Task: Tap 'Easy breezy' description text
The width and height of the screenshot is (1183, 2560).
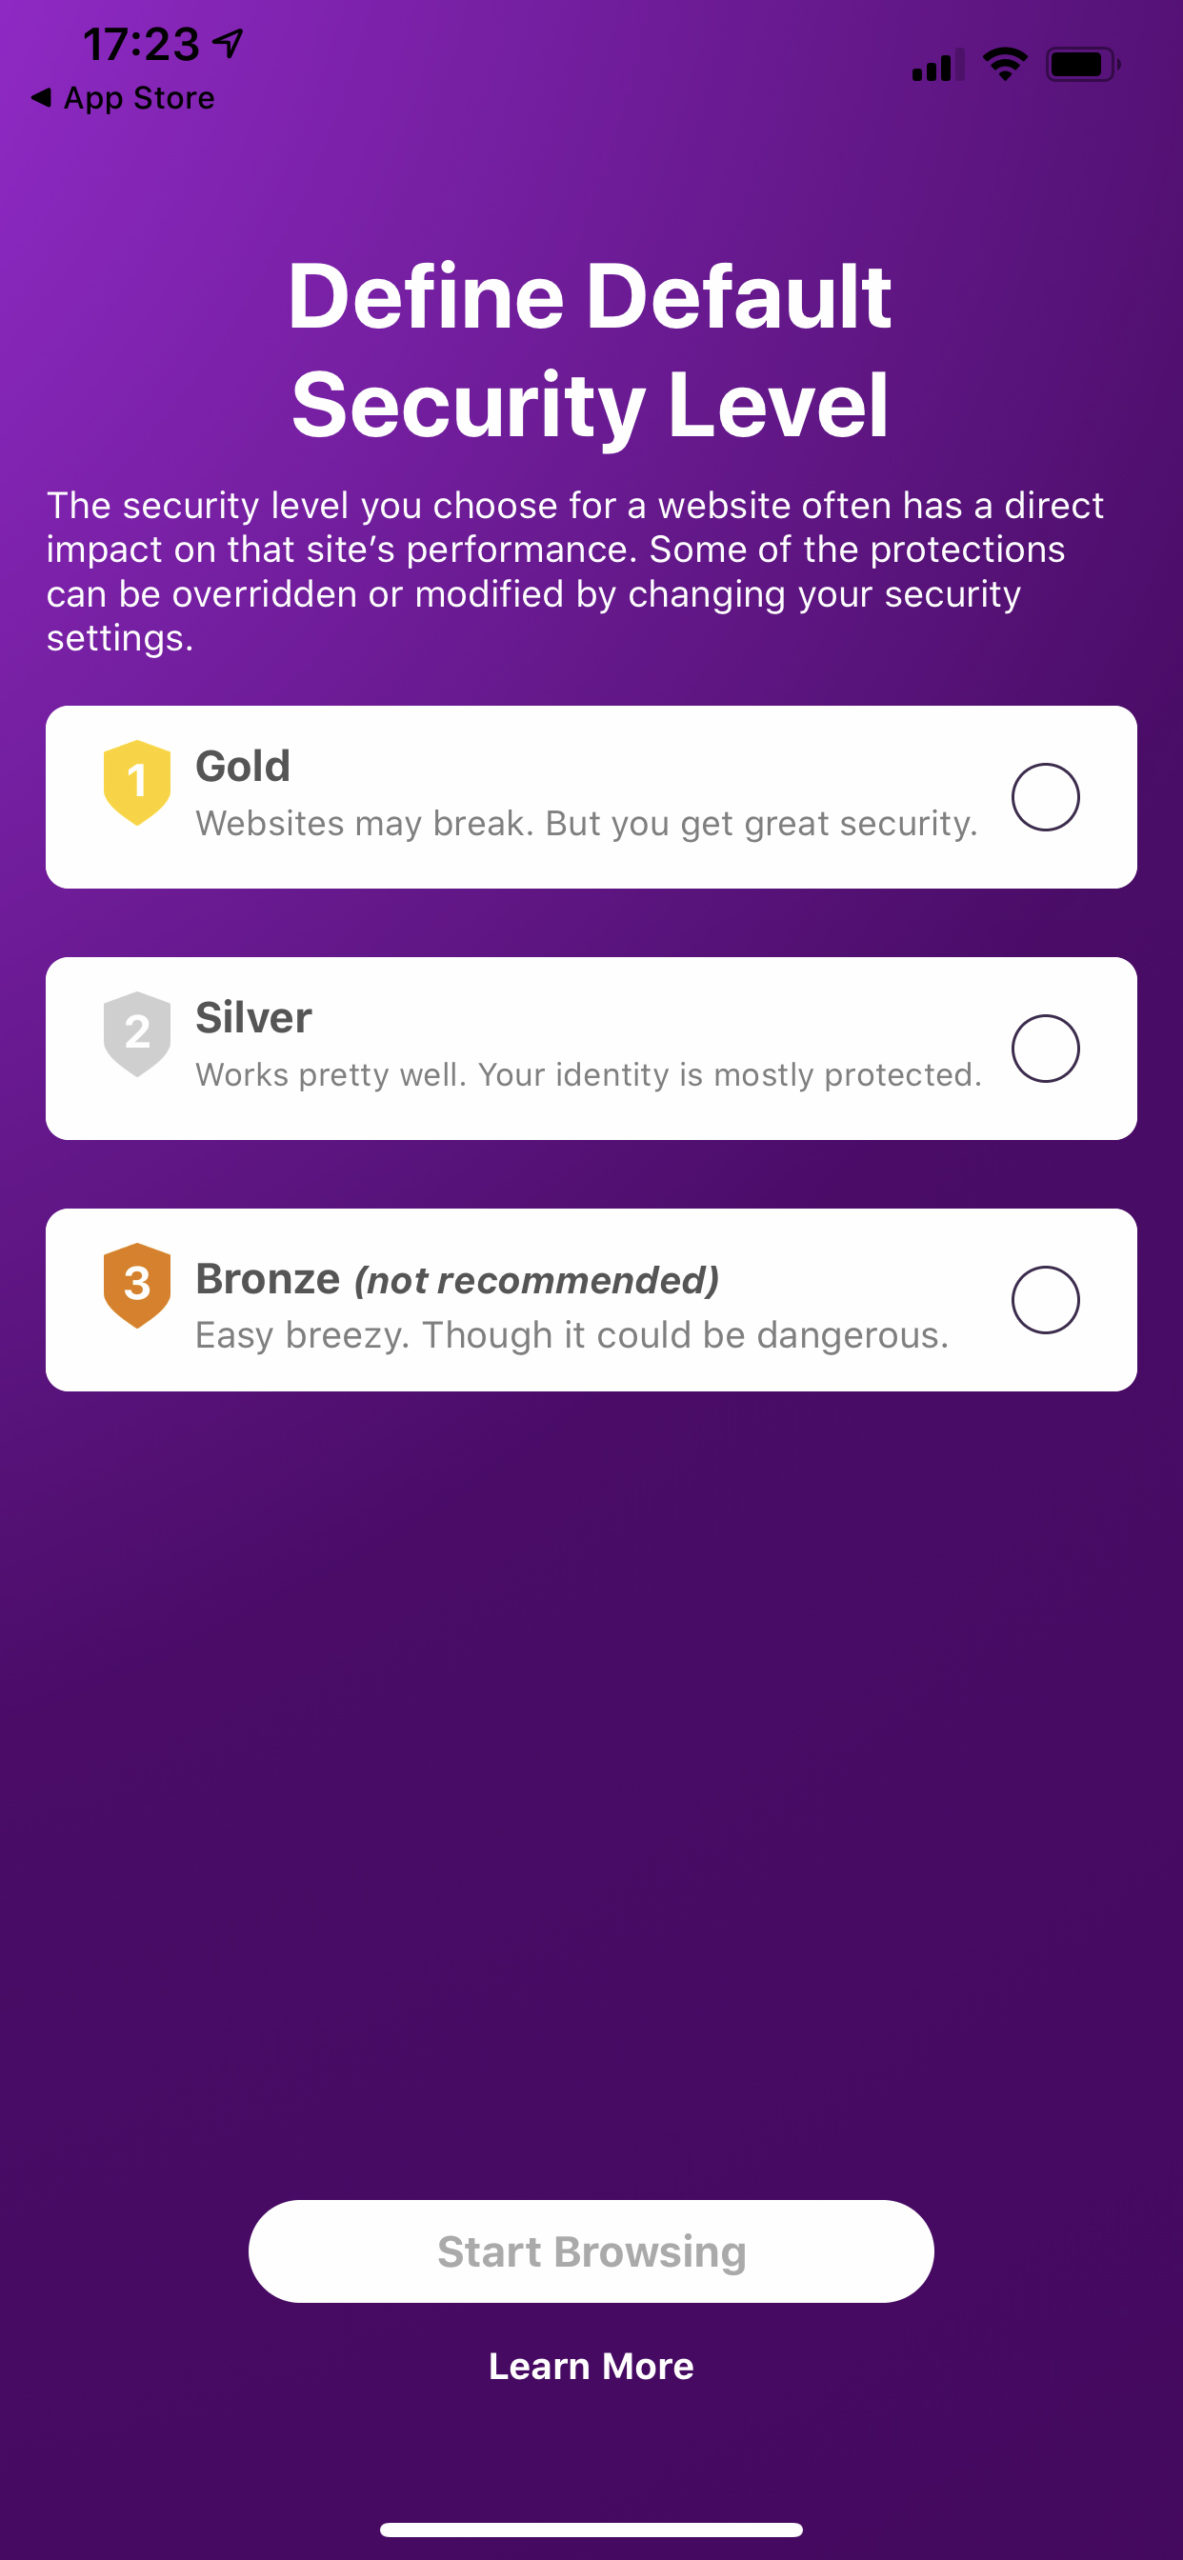Action: tap(572, 1335)
